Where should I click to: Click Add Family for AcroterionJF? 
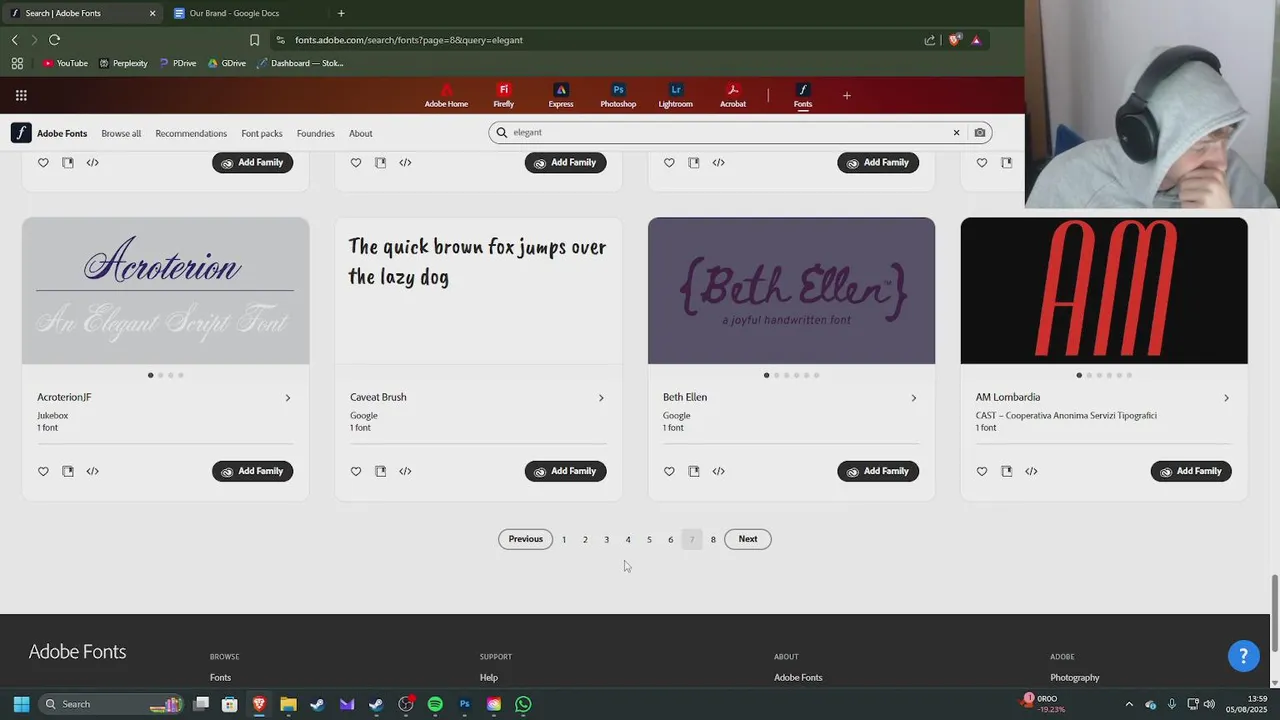[252, 471]
